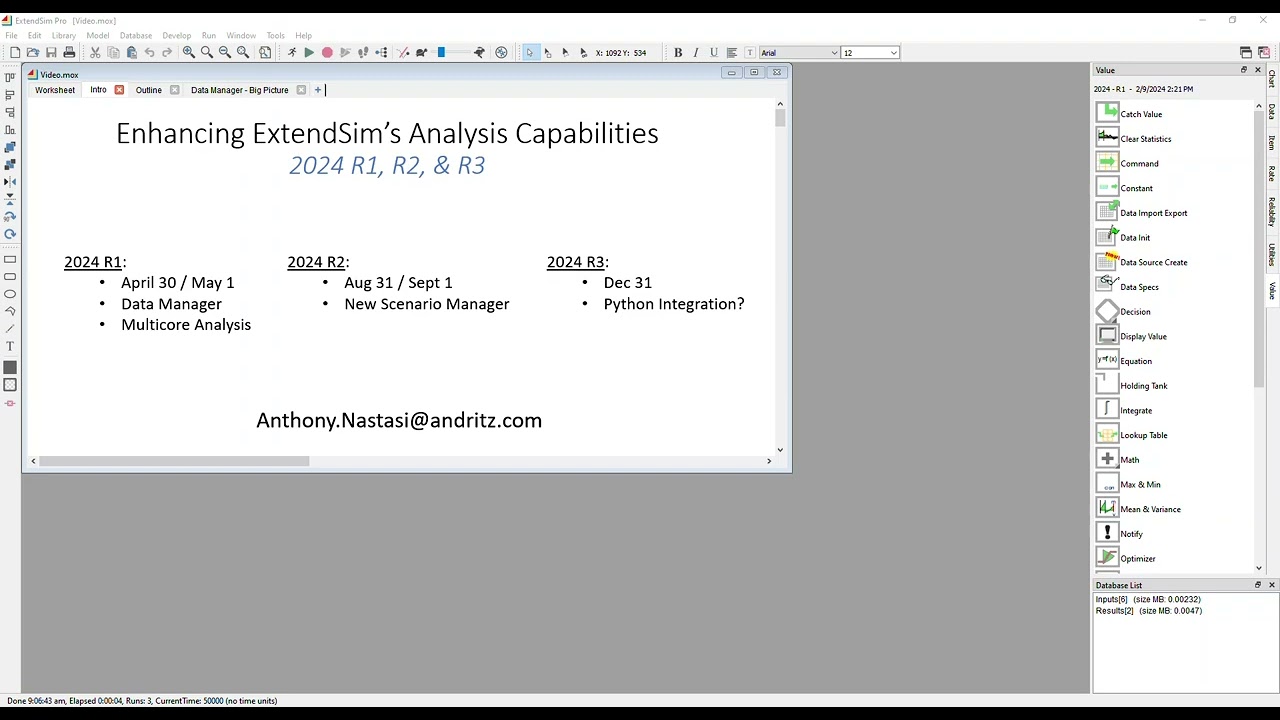
Task: Click the animation speed slider handle
Action: pyautogui.click(x=441, y=52)
